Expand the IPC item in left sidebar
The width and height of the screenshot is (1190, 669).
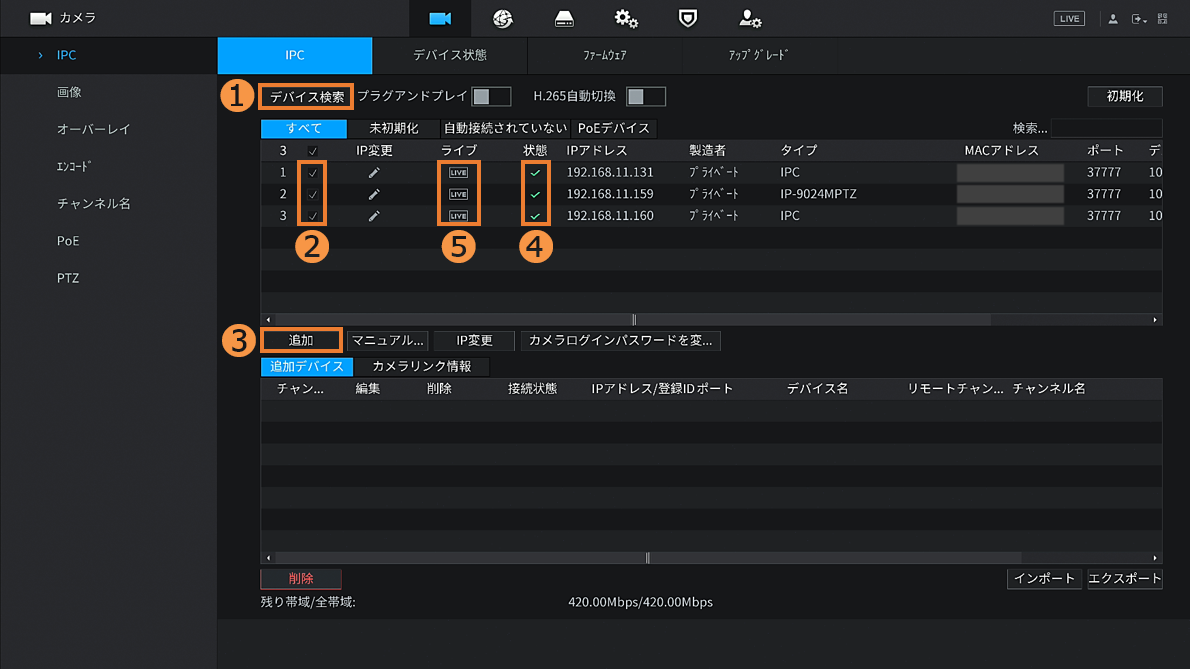pyautogui.click(x=64, y=55)
